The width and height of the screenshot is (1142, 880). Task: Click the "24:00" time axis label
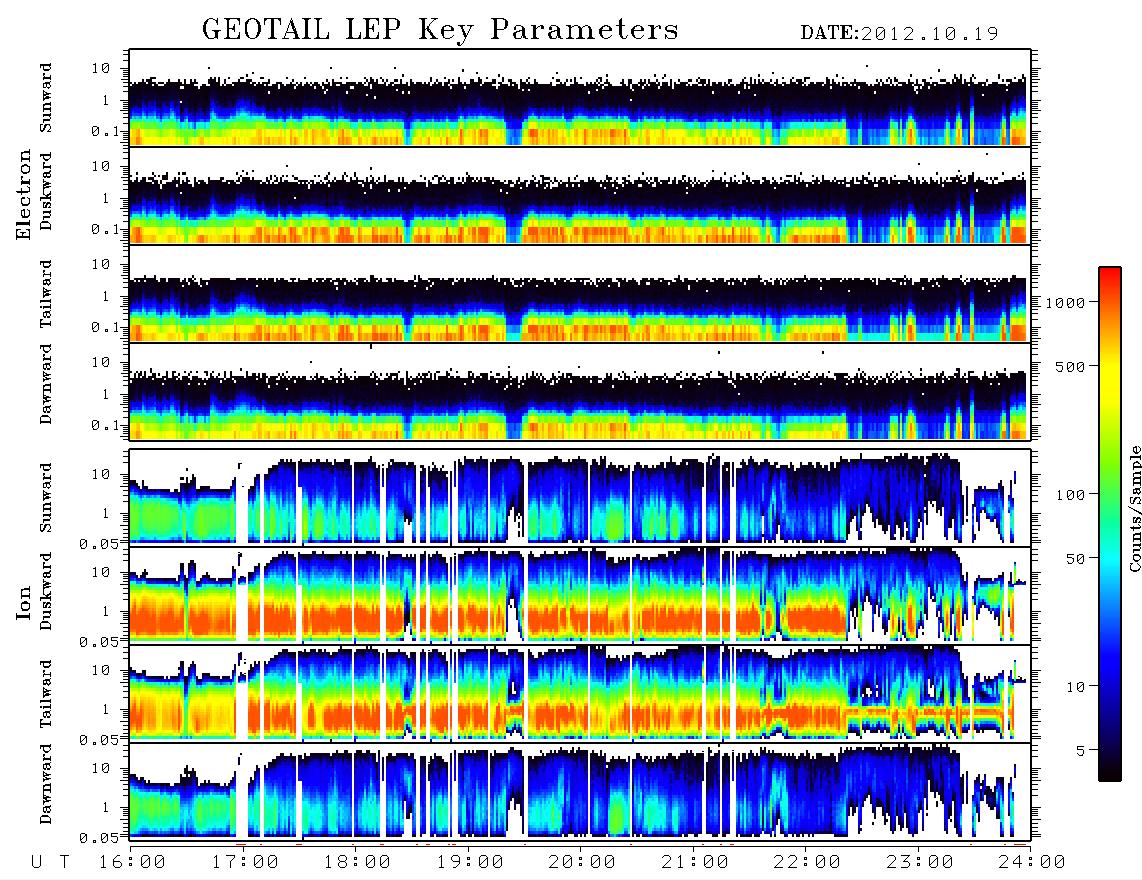coord(1032,862)
